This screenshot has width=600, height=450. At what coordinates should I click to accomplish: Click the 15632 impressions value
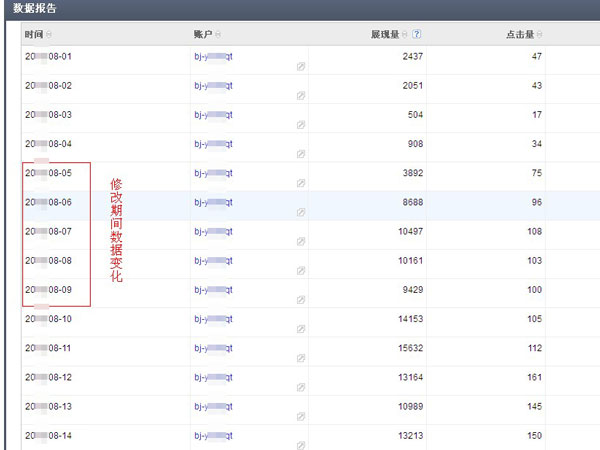click(x=406, y=348)
